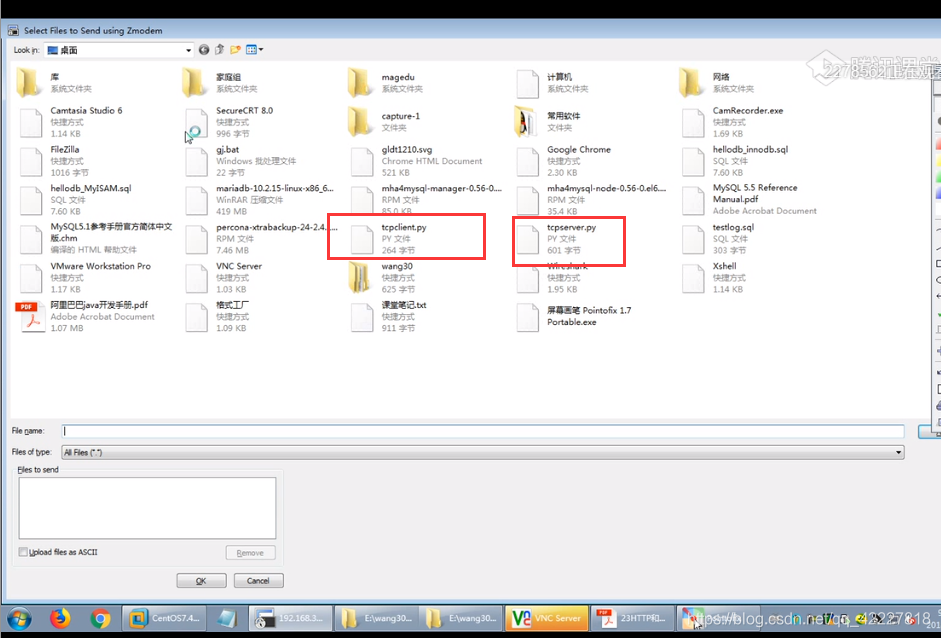The height and width of the screenshot is (638, 941).
Task: Switch to the CentOS7.4 VMware taskbar window
Action: (163, 618)
